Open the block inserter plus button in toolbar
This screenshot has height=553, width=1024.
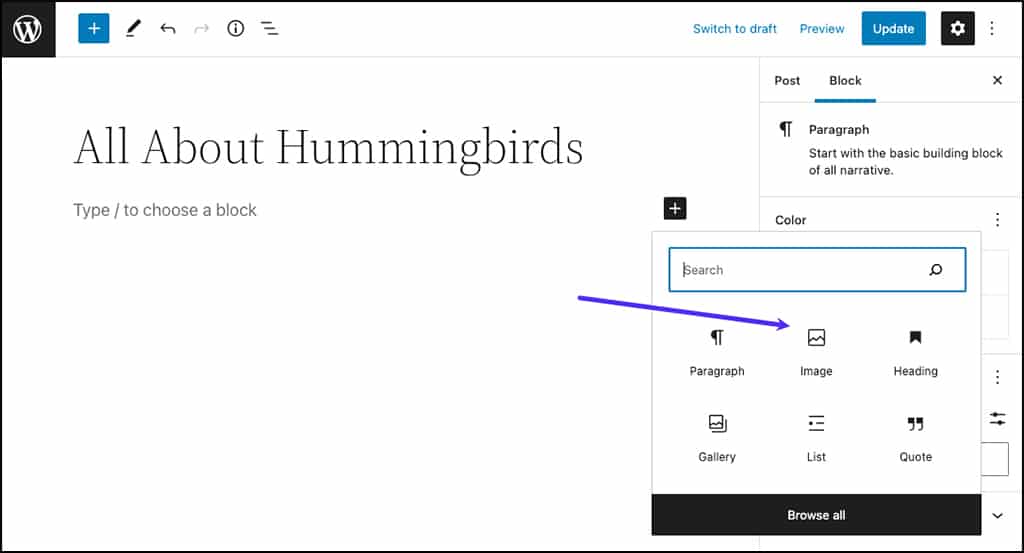(x=94, y=29)
